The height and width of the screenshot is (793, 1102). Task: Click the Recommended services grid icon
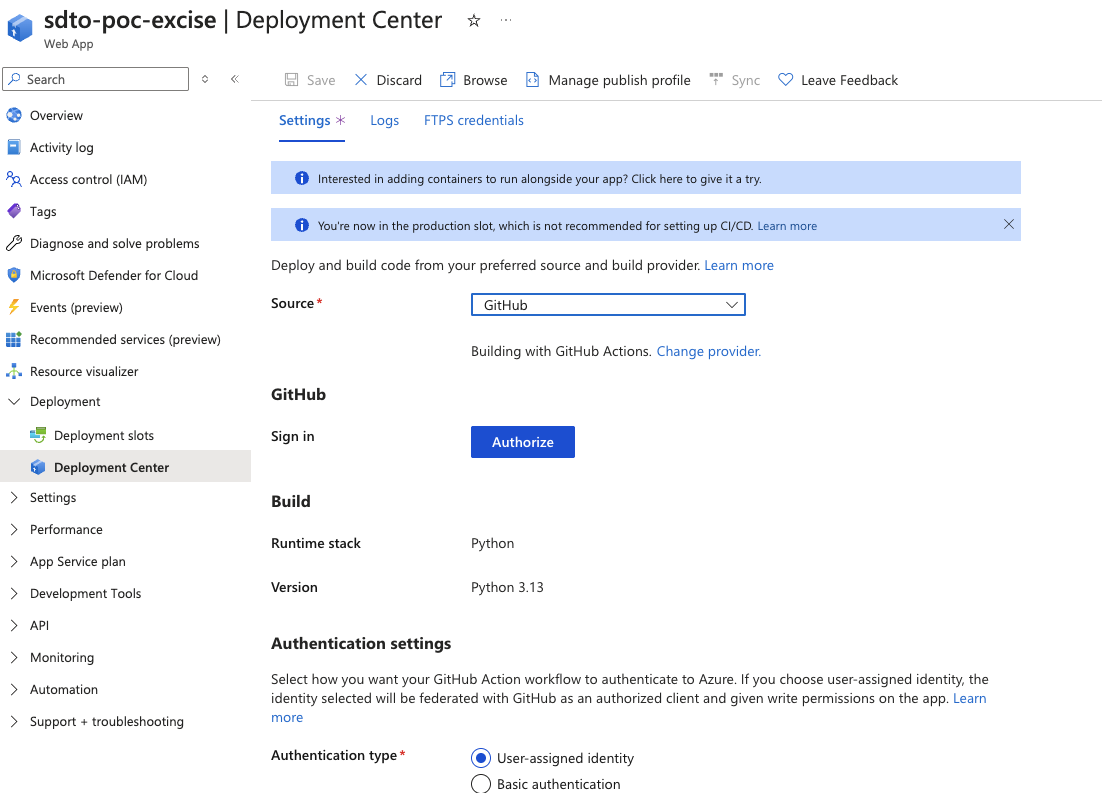(13, 339)
